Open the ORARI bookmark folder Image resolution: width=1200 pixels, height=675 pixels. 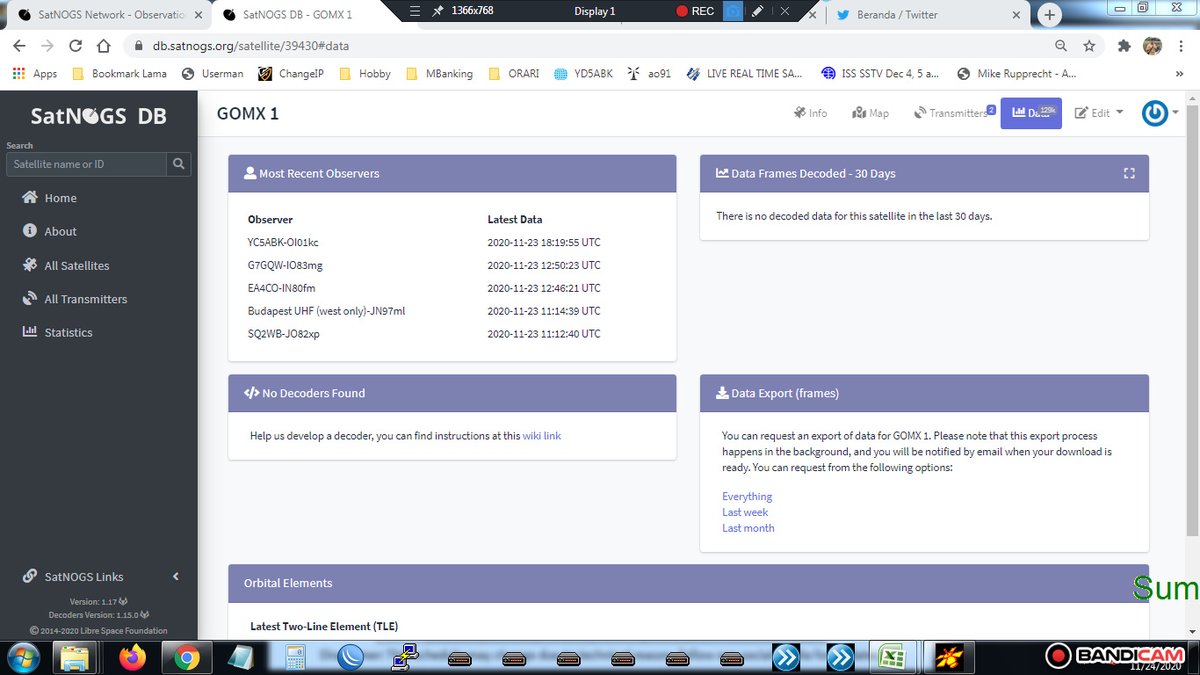(513, 74)
